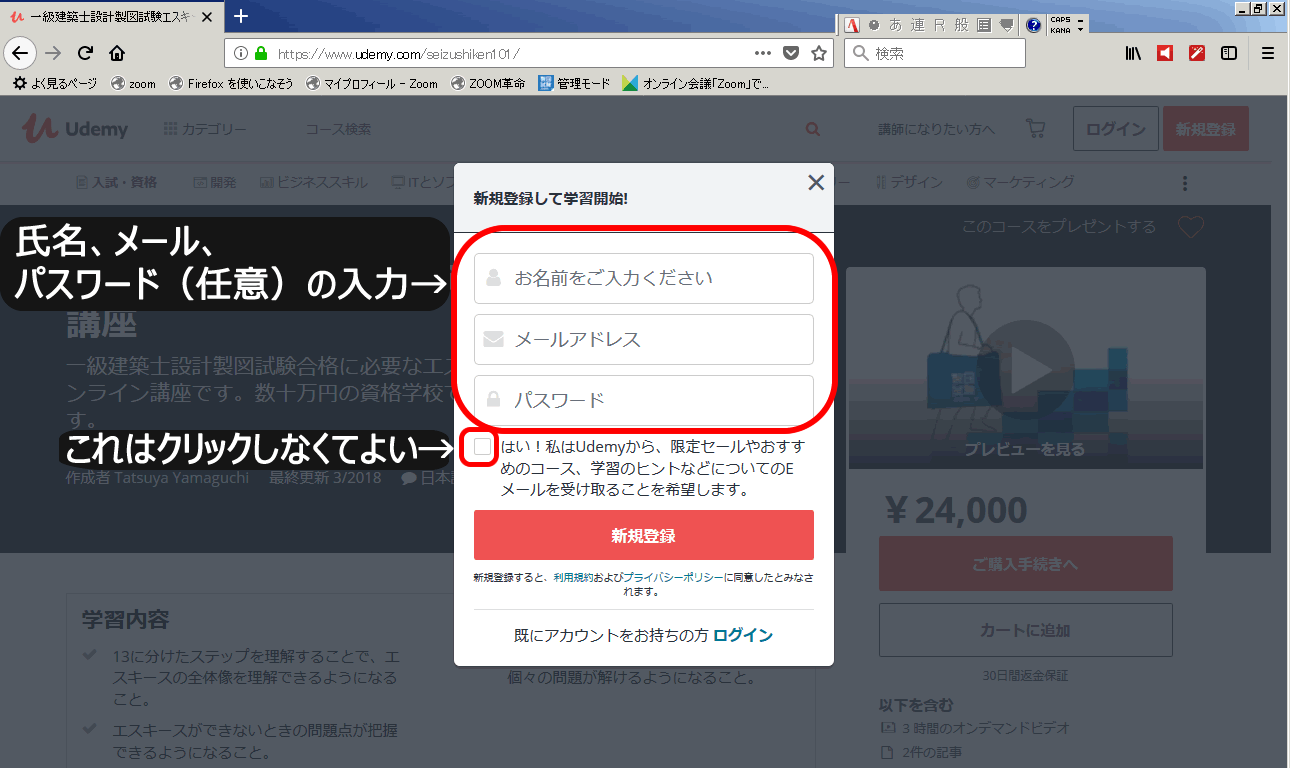Select the マーケティング category
The width and height of the screenshot is (1290, 768).
click(x=1020, y=182)
